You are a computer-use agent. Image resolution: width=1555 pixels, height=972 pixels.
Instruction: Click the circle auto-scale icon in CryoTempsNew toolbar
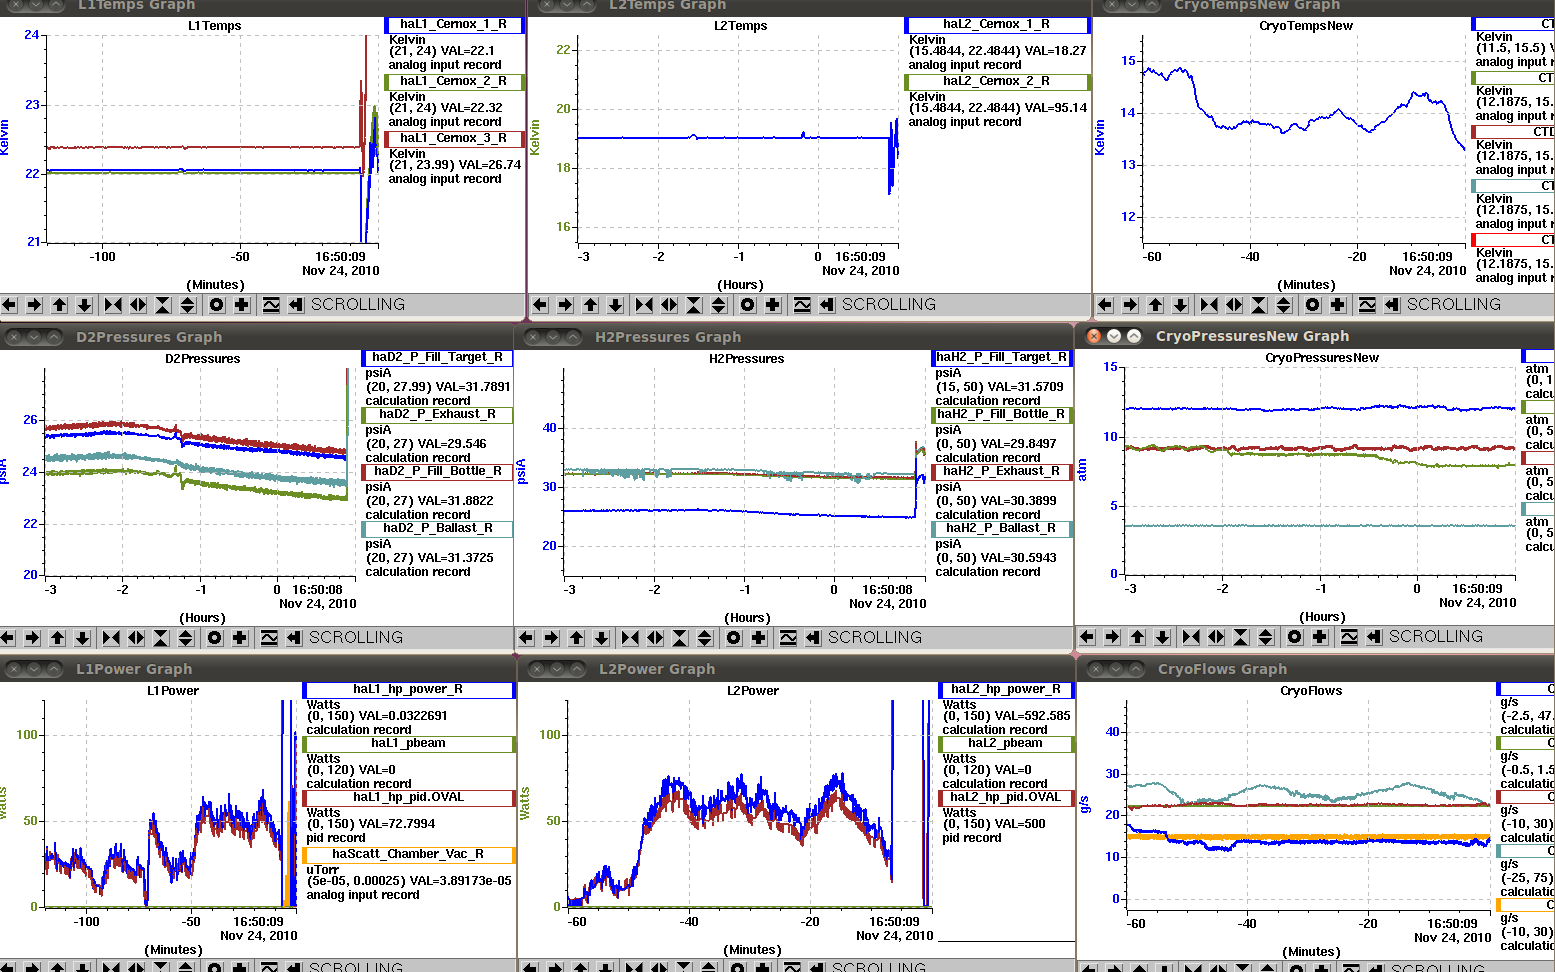point(1313,305)
